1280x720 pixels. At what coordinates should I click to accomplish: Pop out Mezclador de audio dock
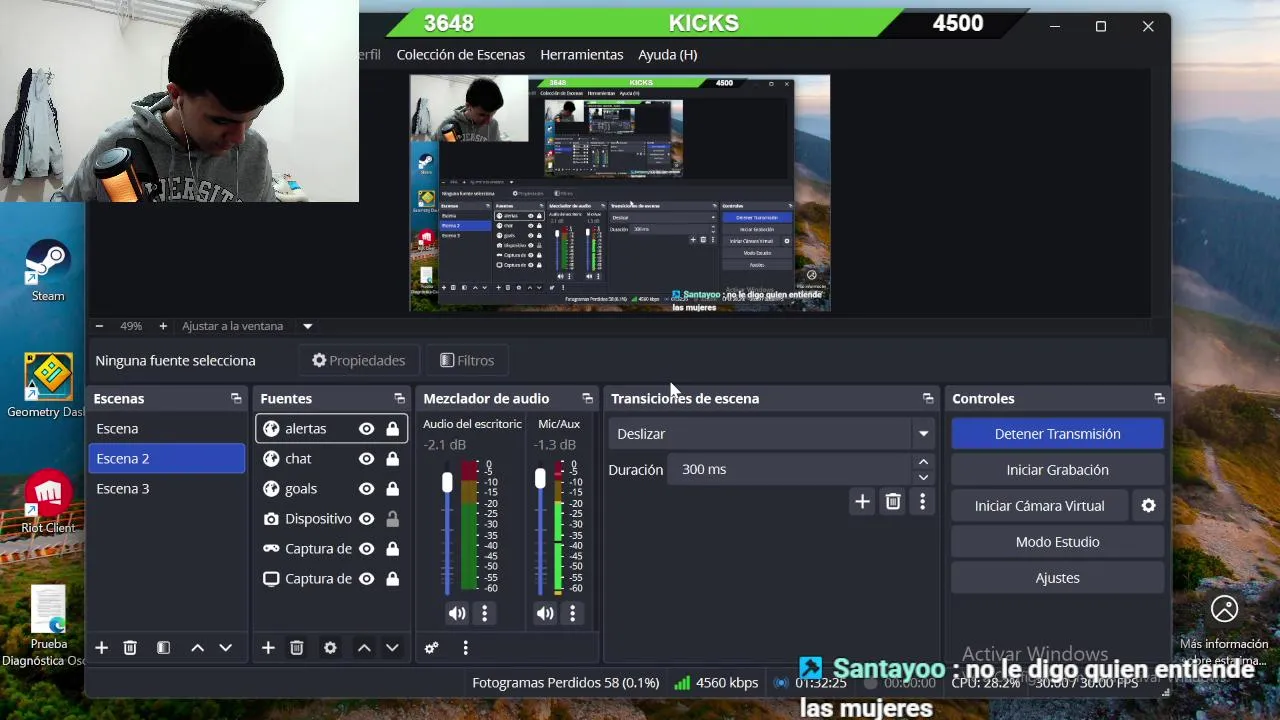pyautogui.click(x=587, y=398)
